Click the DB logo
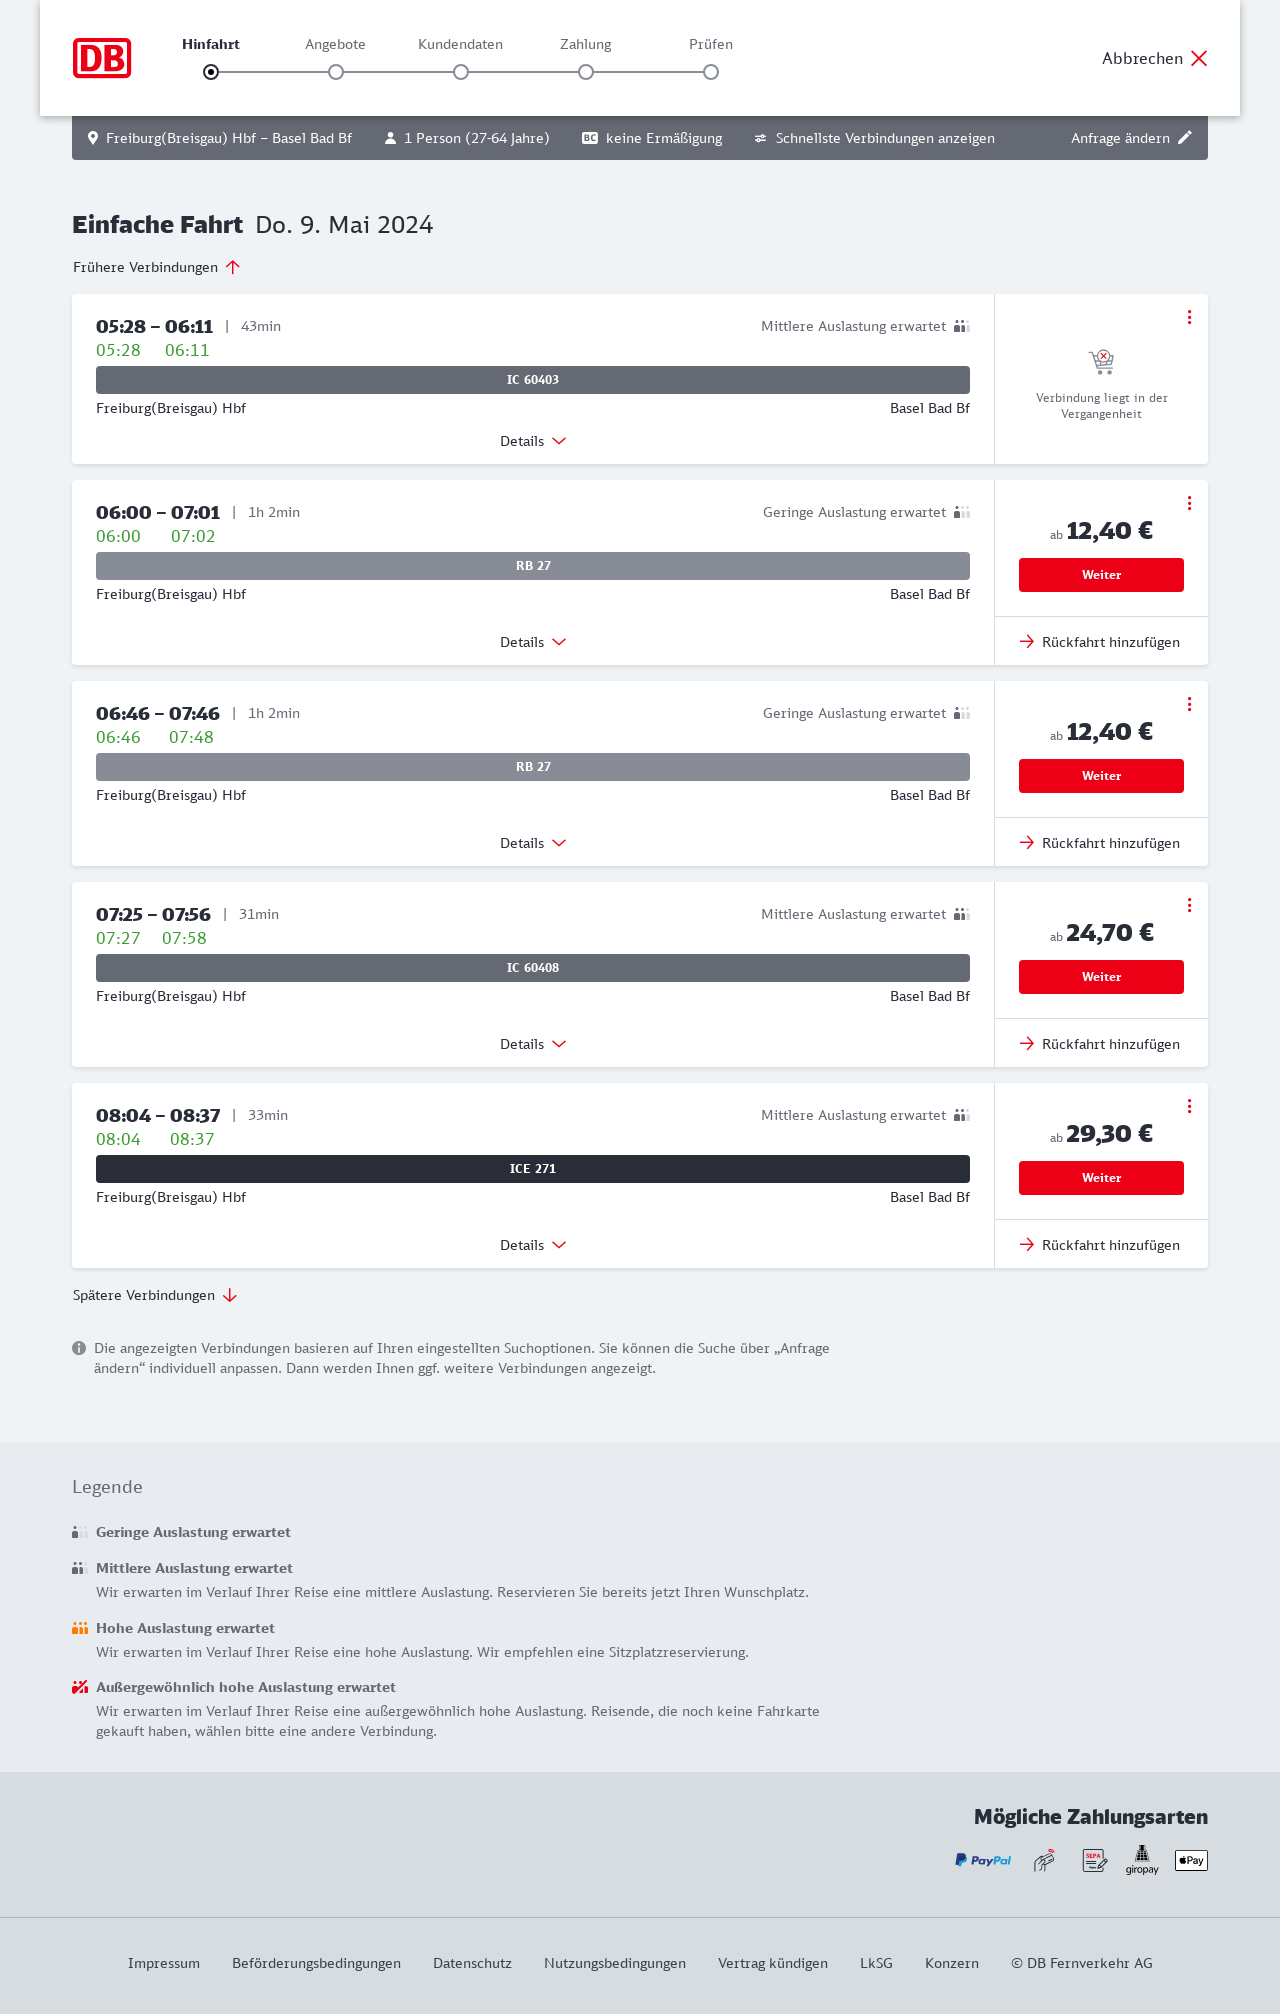Screen dimensions: 1280x2014 pos(102,58)
